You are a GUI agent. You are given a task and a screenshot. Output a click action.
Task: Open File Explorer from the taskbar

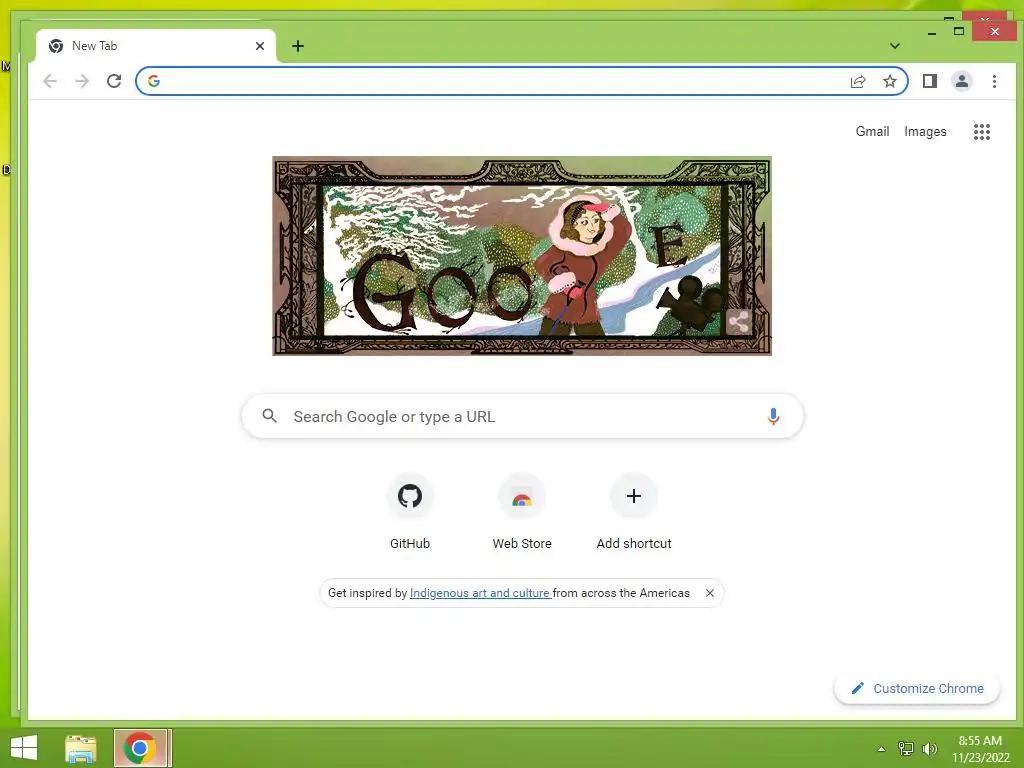click(81, 748)
